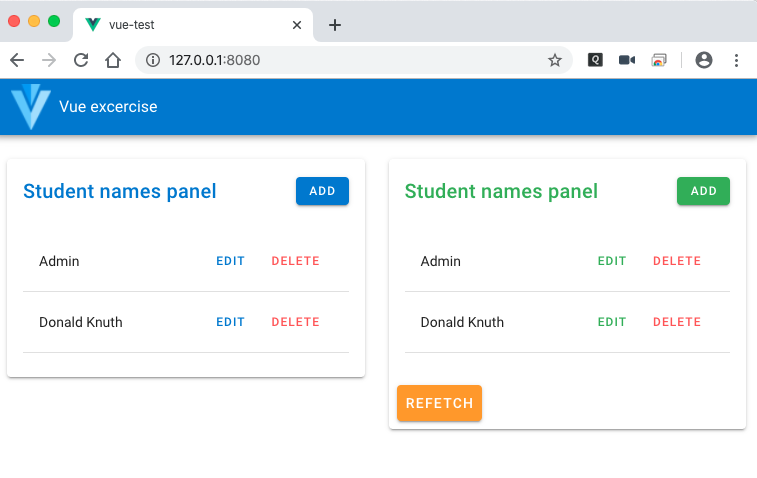
Task: Close the vue-test tab
Action: [297, 25]
